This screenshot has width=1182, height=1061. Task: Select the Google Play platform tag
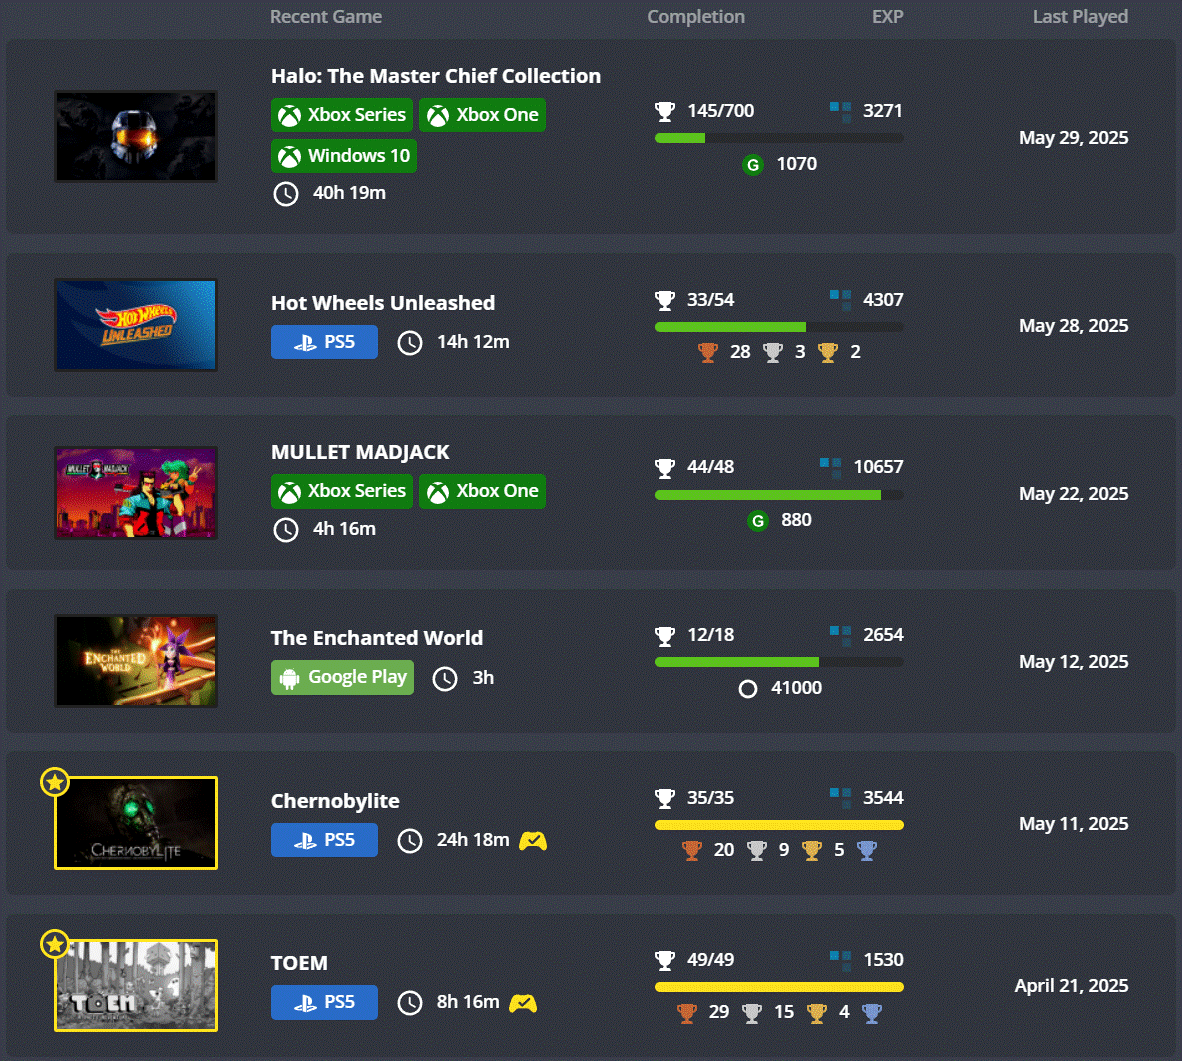pos(342,677)
